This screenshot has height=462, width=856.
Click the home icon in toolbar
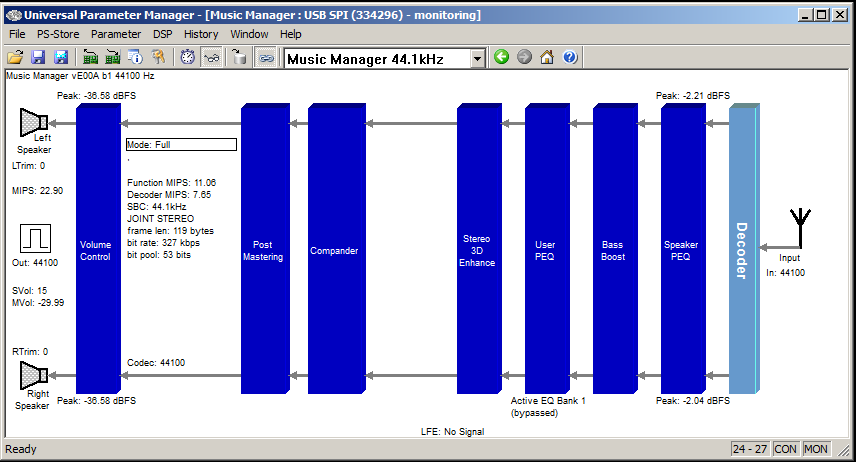(547, 58)
